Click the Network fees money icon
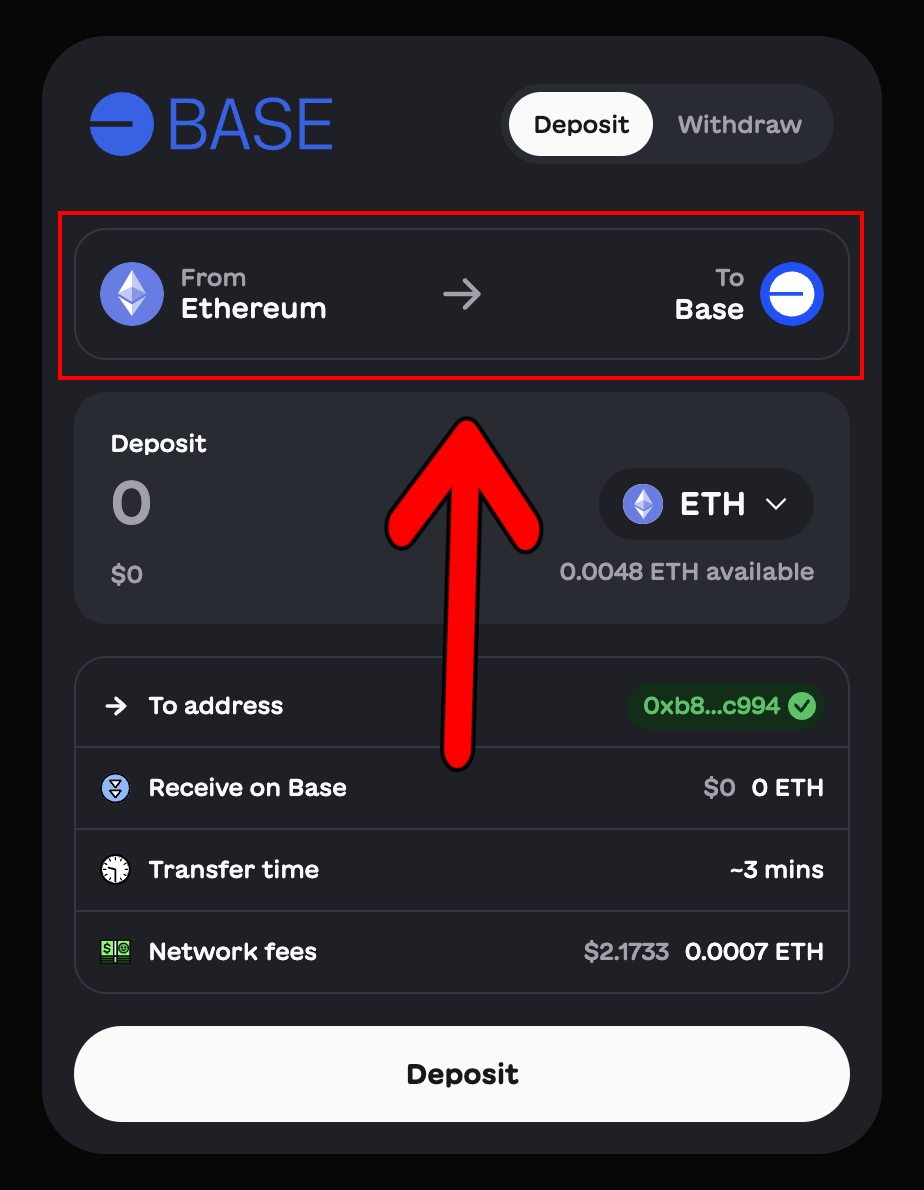 click(x=115, y=952)
